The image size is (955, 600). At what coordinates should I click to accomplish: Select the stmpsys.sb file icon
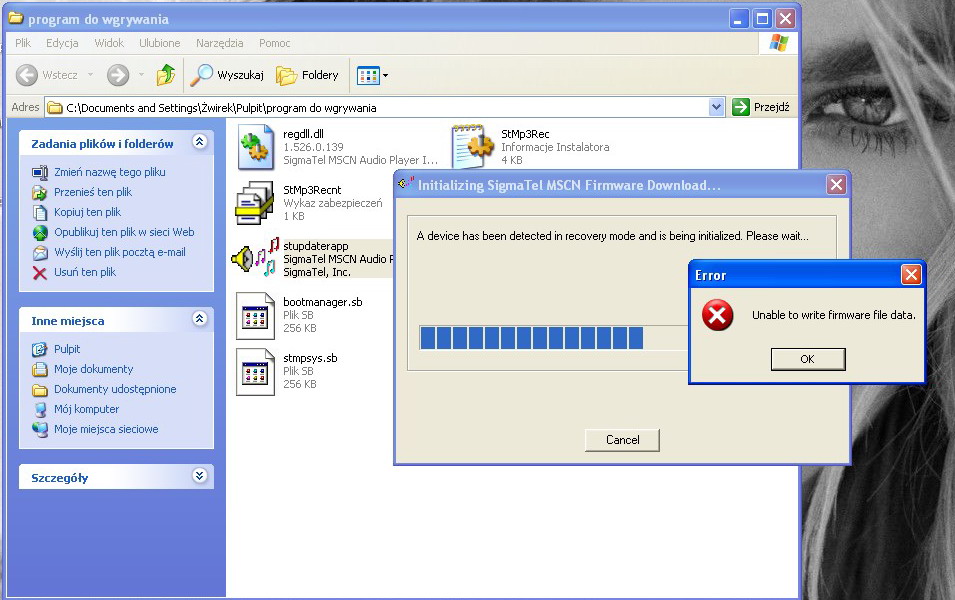click(255, 372)
